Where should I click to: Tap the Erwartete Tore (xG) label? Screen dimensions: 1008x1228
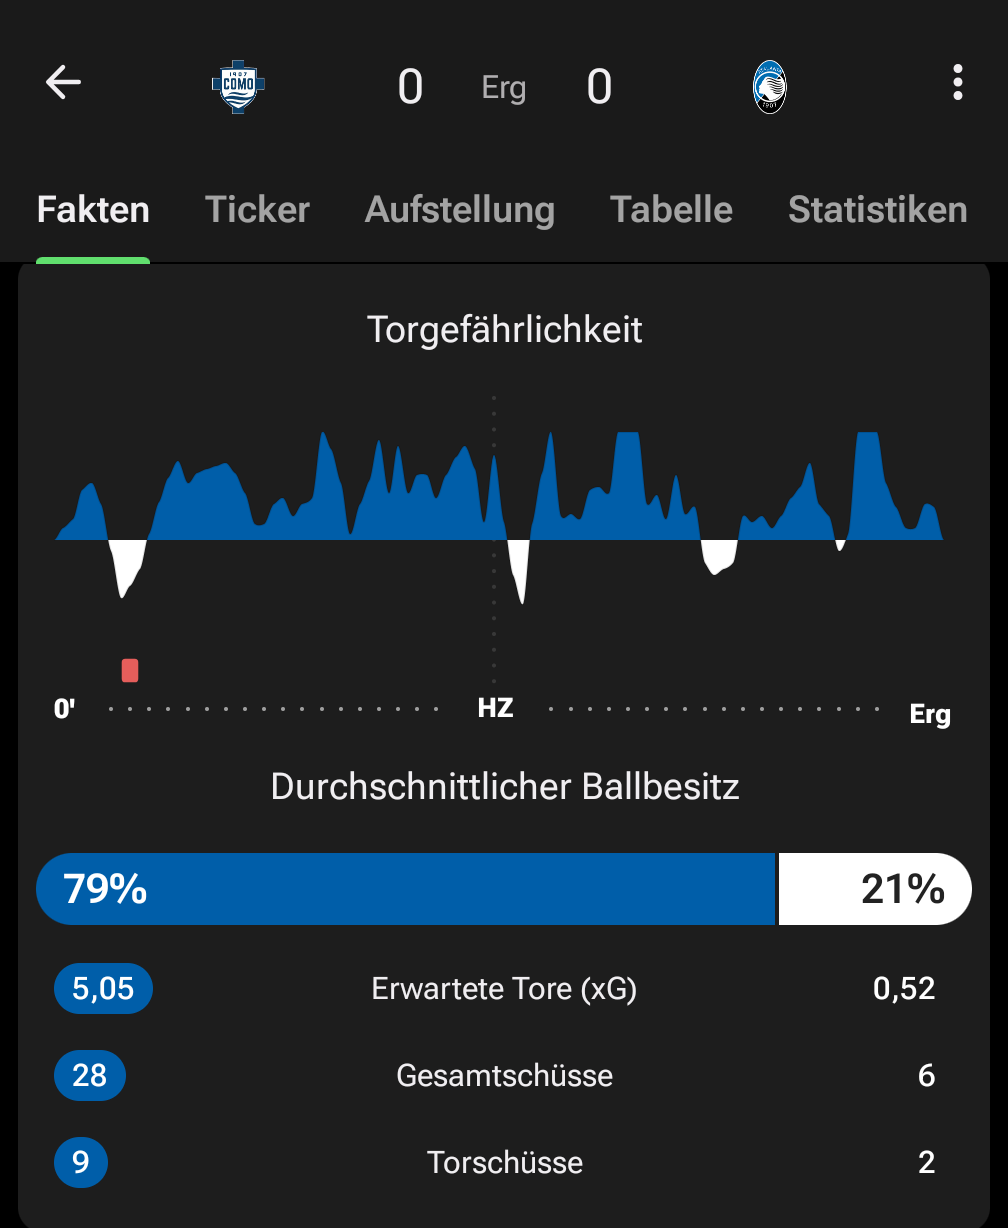(x=504, y=989)
